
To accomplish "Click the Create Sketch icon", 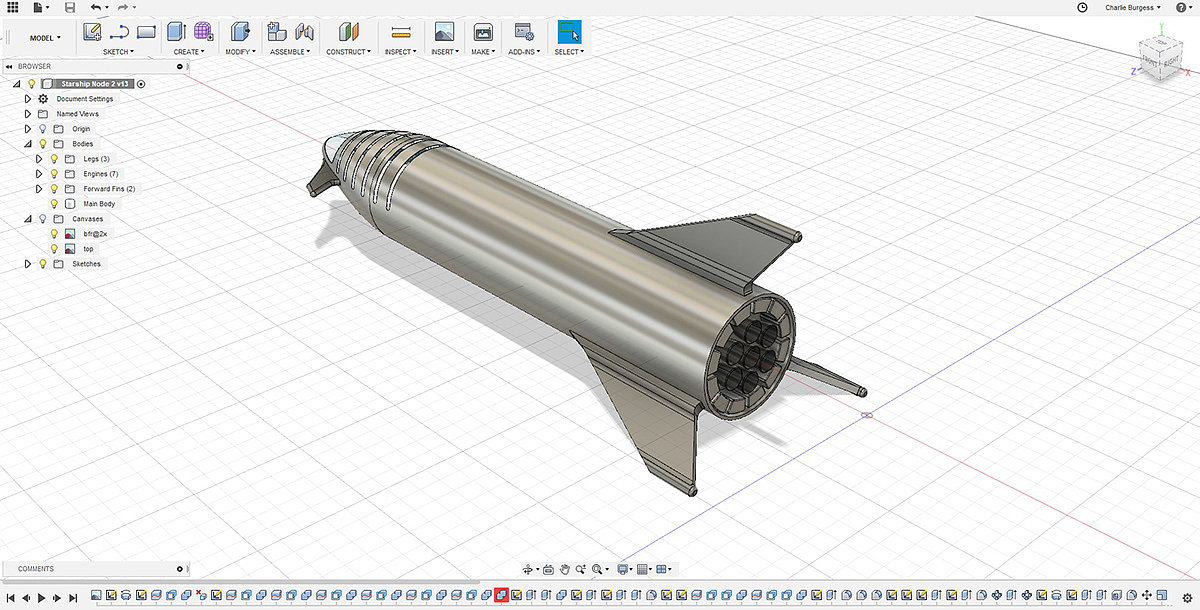I will pyautogui.click(x=92, y=31).
